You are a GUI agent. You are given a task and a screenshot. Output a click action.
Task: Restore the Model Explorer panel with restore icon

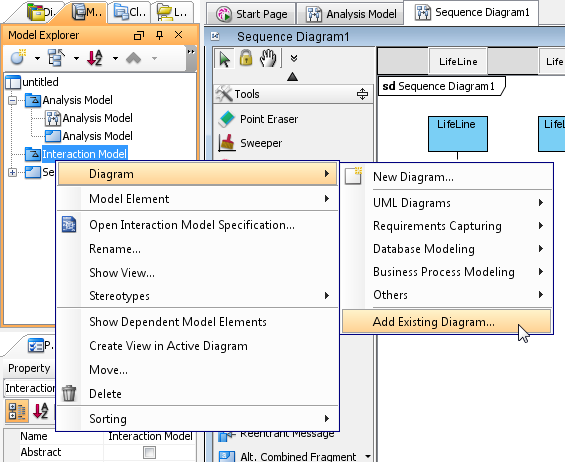(x=139, y=35)
